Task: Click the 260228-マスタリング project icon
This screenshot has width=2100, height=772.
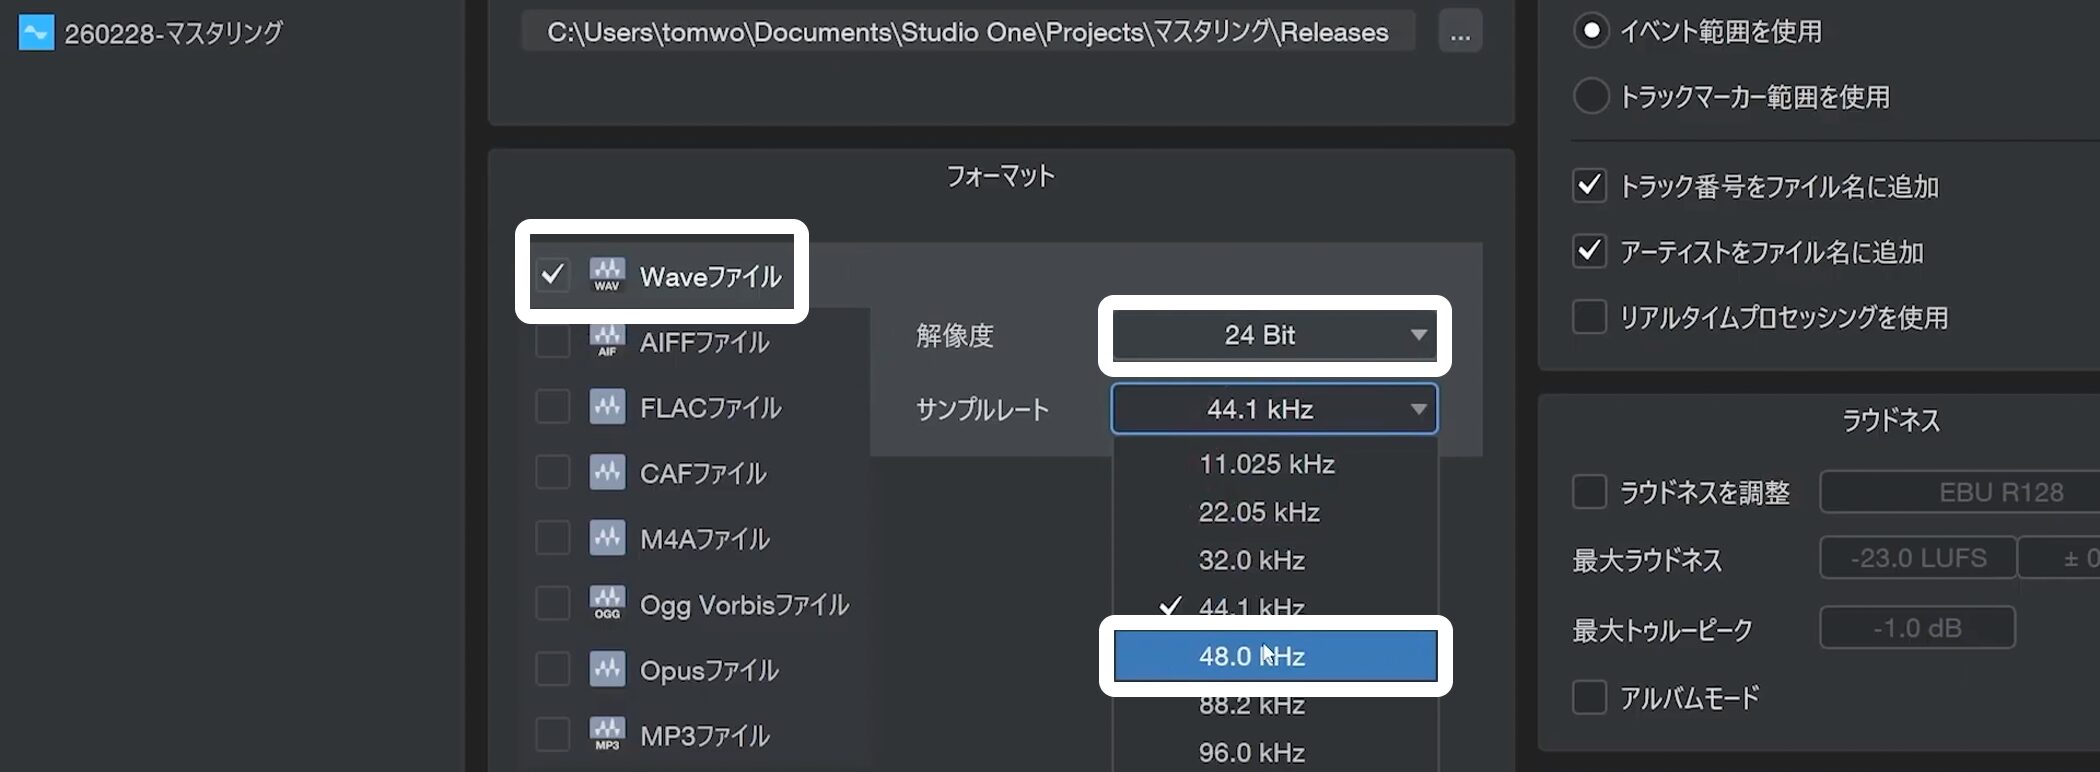Action: click(36, 33)
